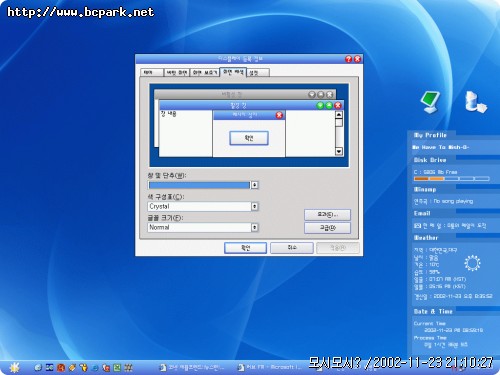This screenshot has width=500, height=375.
Task: Click the preview scrollbar down arrow
Action: (x=339, y=152)
